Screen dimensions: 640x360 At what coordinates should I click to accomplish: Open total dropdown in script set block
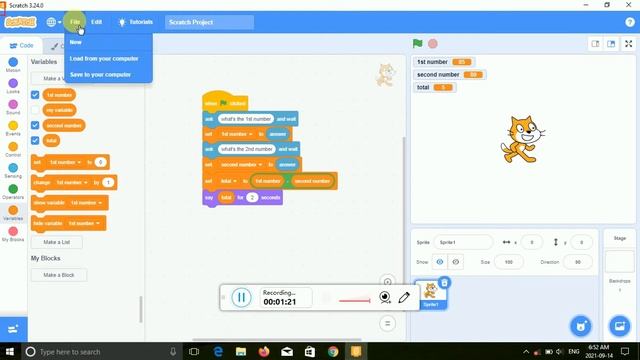click(x=229, y=181)
